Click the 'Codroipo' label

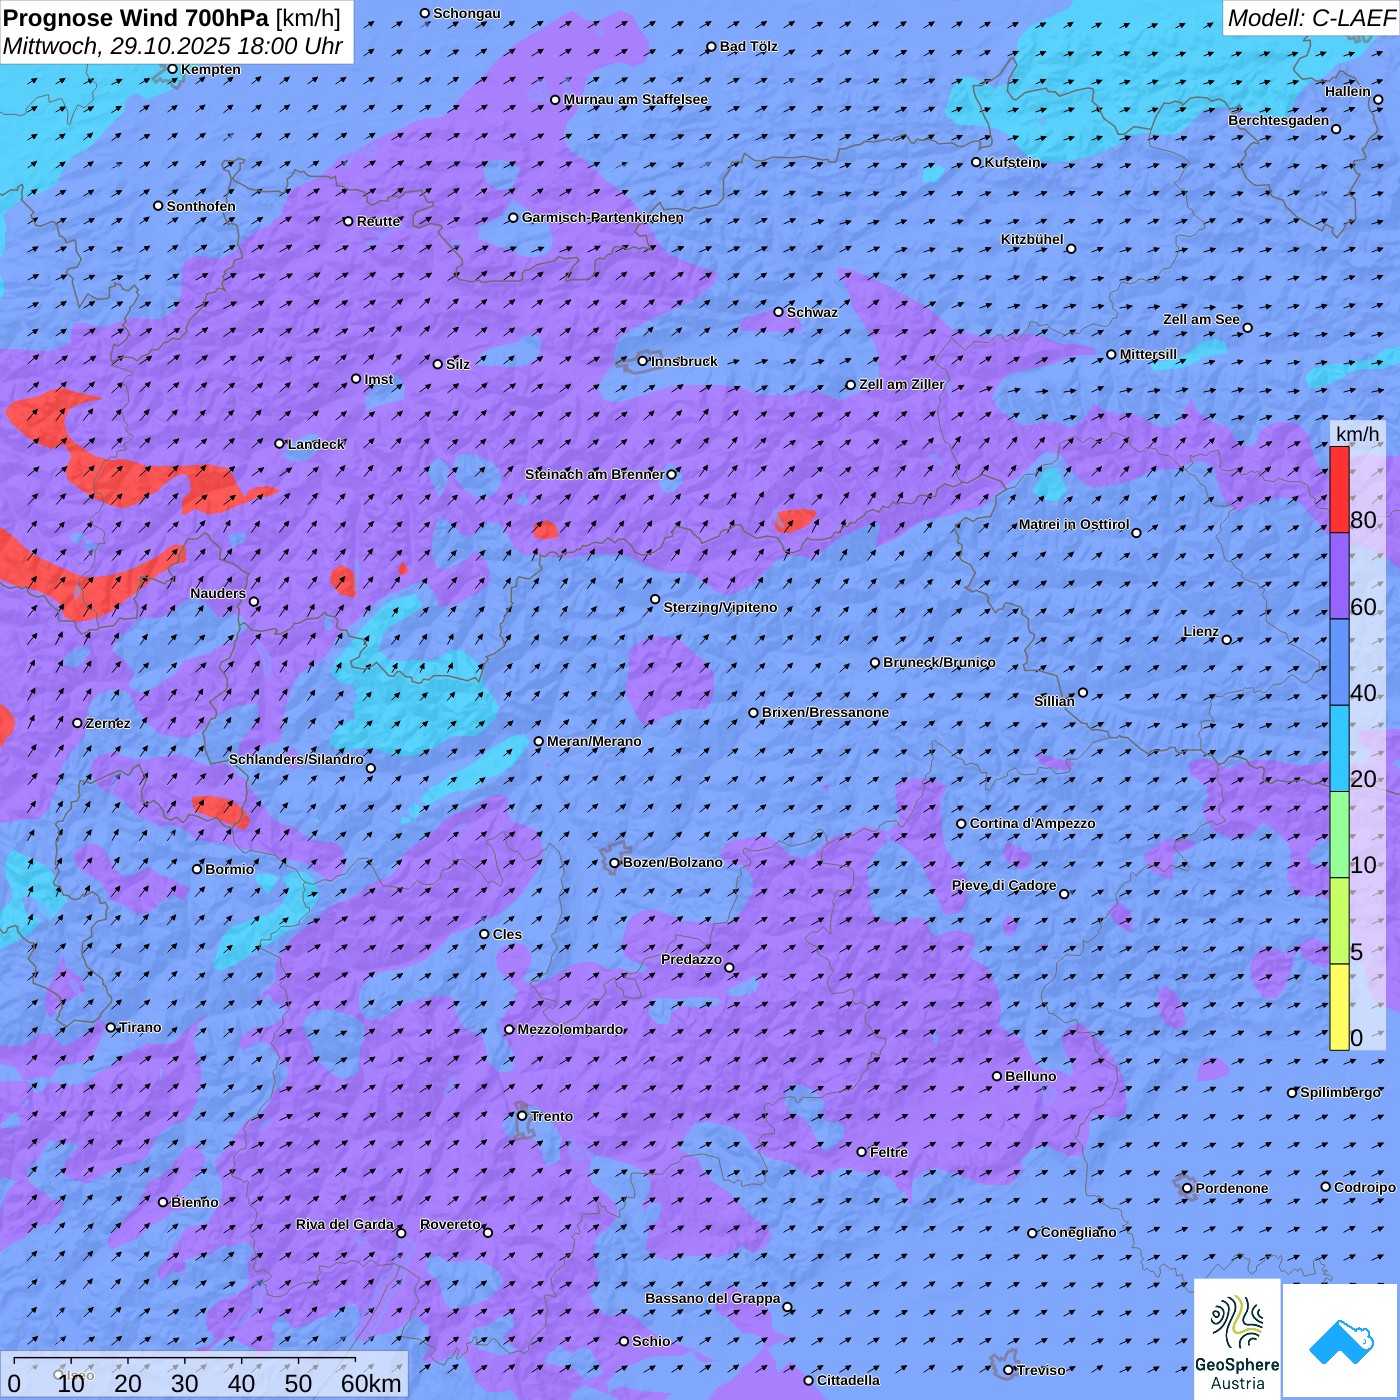click(1365, 1187)
